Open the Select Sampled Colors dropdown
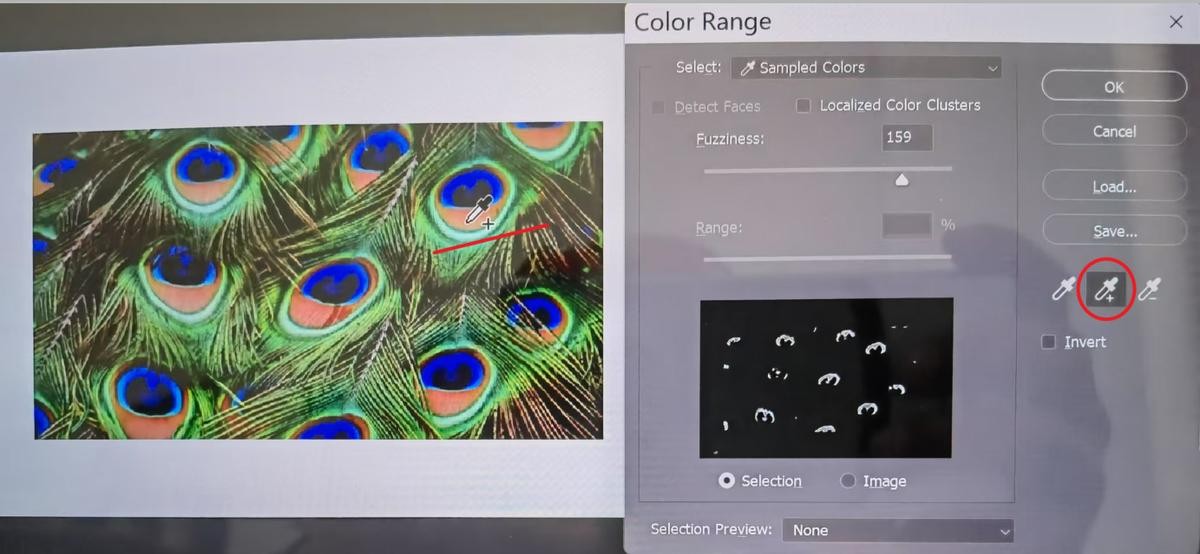1200x554 pixels. pos(866,68)
